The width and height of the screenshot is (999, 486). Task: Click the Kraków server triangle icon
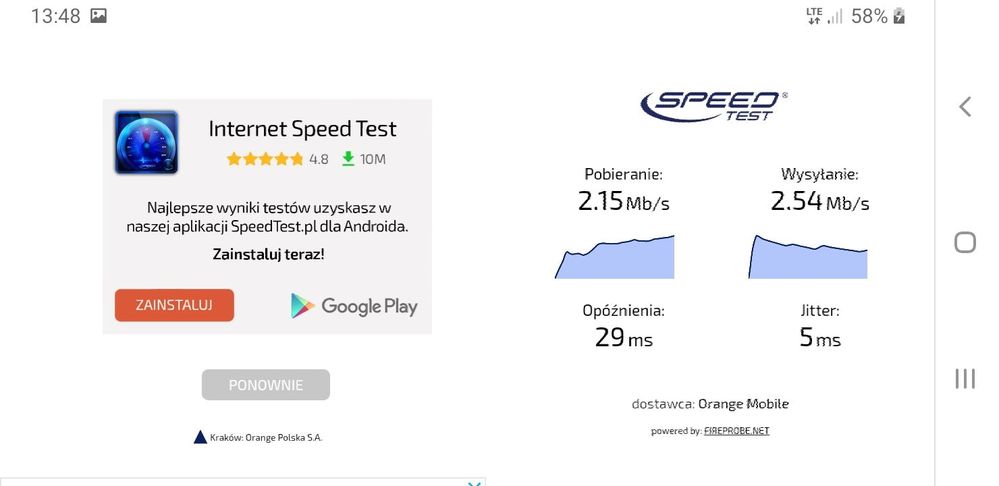pyautogui.click(x=200, y=437)
